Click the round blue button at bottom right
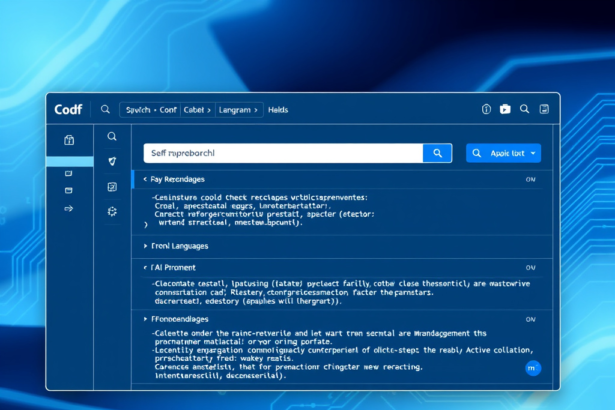 (532, 369)
